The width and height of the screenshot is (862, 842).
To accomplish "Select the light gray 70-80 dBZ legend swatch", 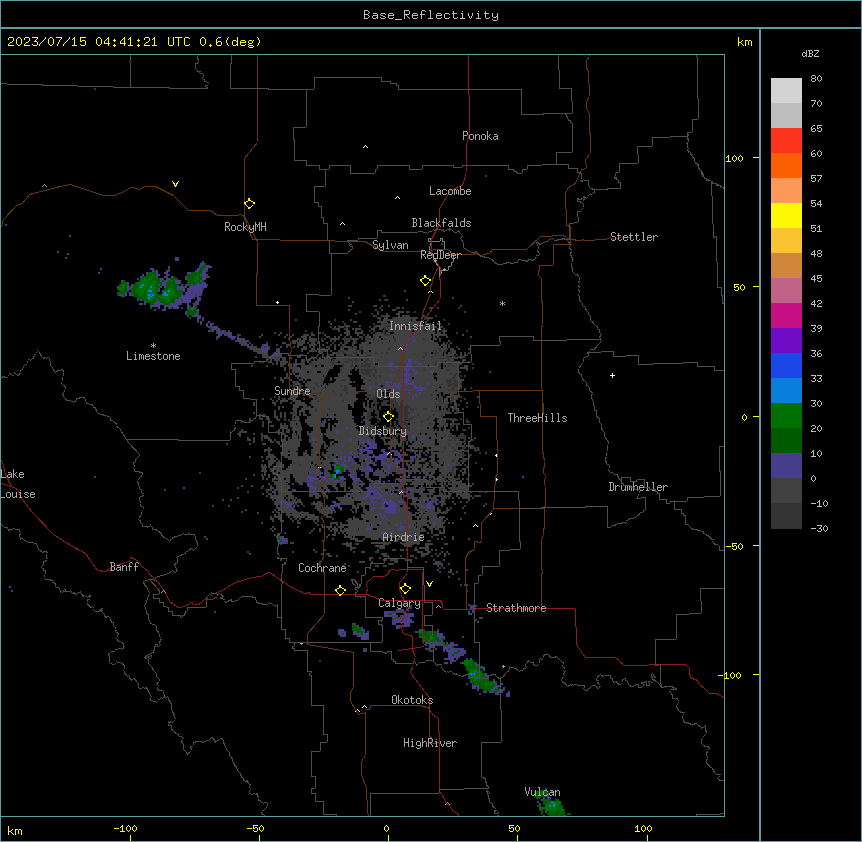I will coord(786,90).
